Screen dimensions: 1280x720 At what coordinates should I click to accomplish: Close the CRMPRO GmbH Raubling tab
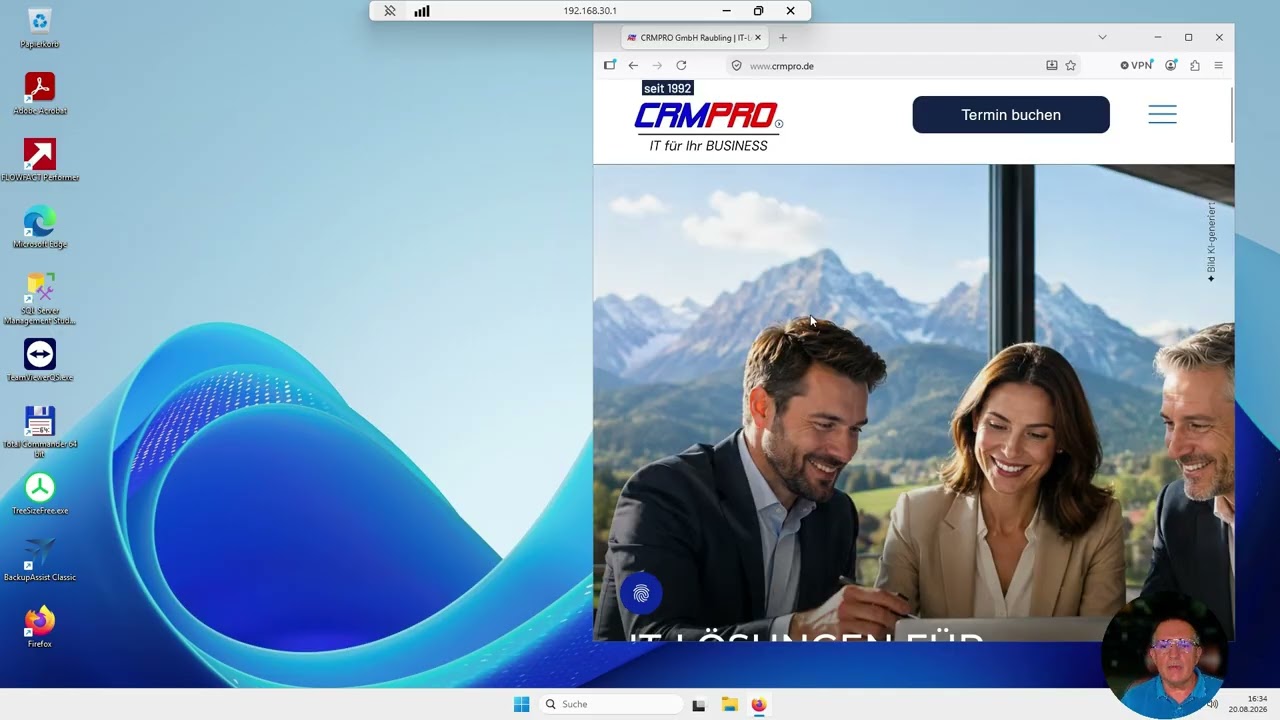(758, 38)
